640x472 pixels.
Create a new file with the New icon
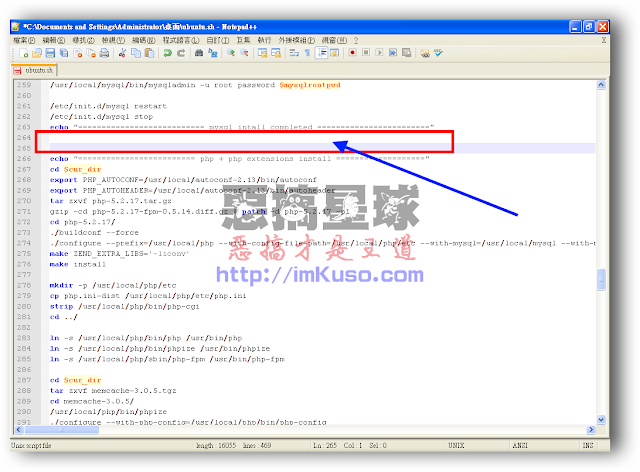(24, 53)
